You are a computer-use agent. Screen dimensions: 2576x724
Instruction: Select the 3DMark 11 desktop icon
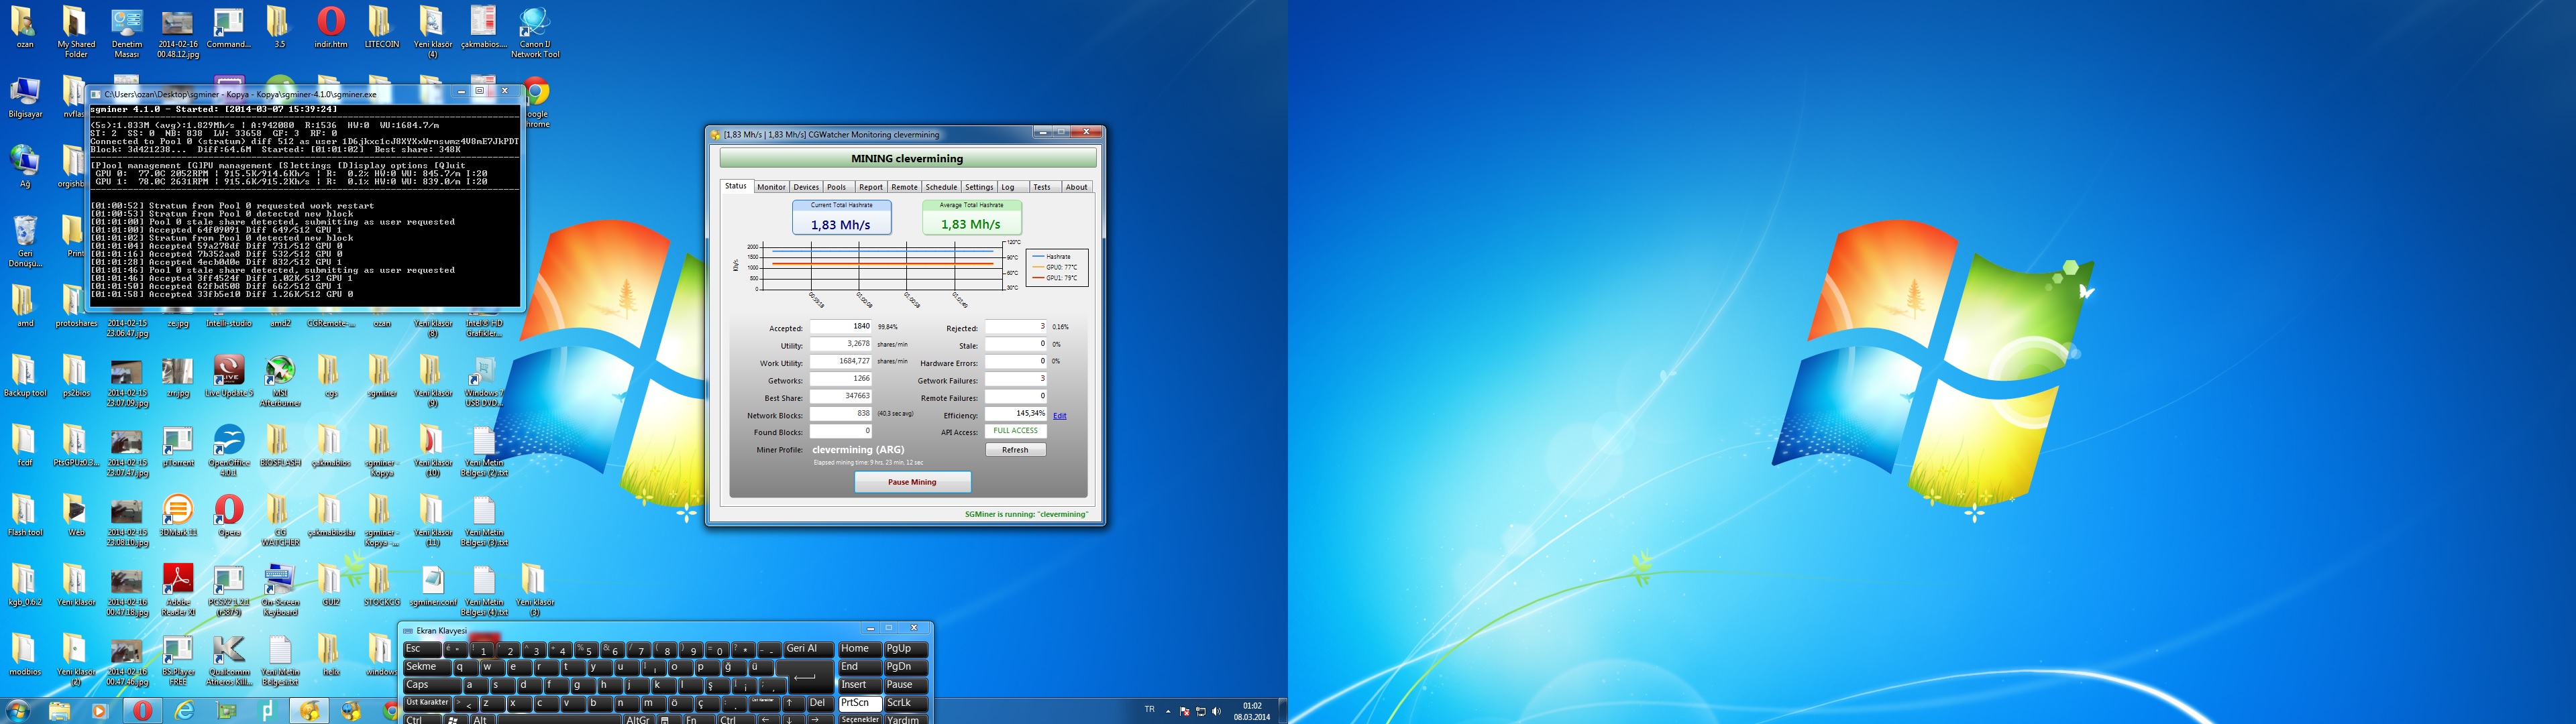tap(178, 516)
